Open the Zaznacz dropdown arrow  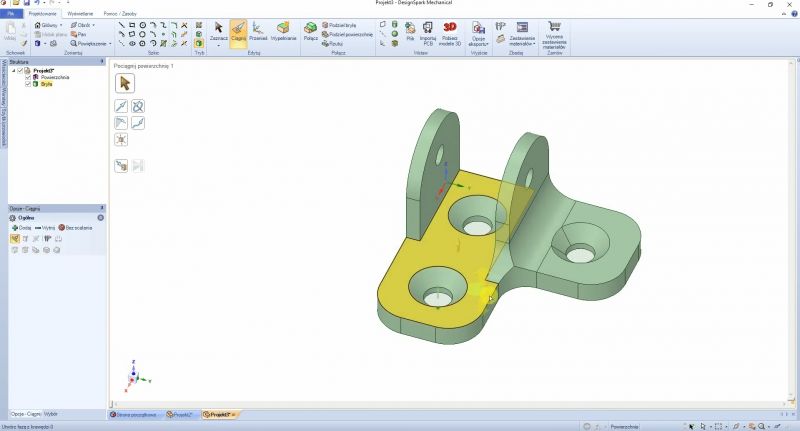pyautogui.click(x=218, y=45)
